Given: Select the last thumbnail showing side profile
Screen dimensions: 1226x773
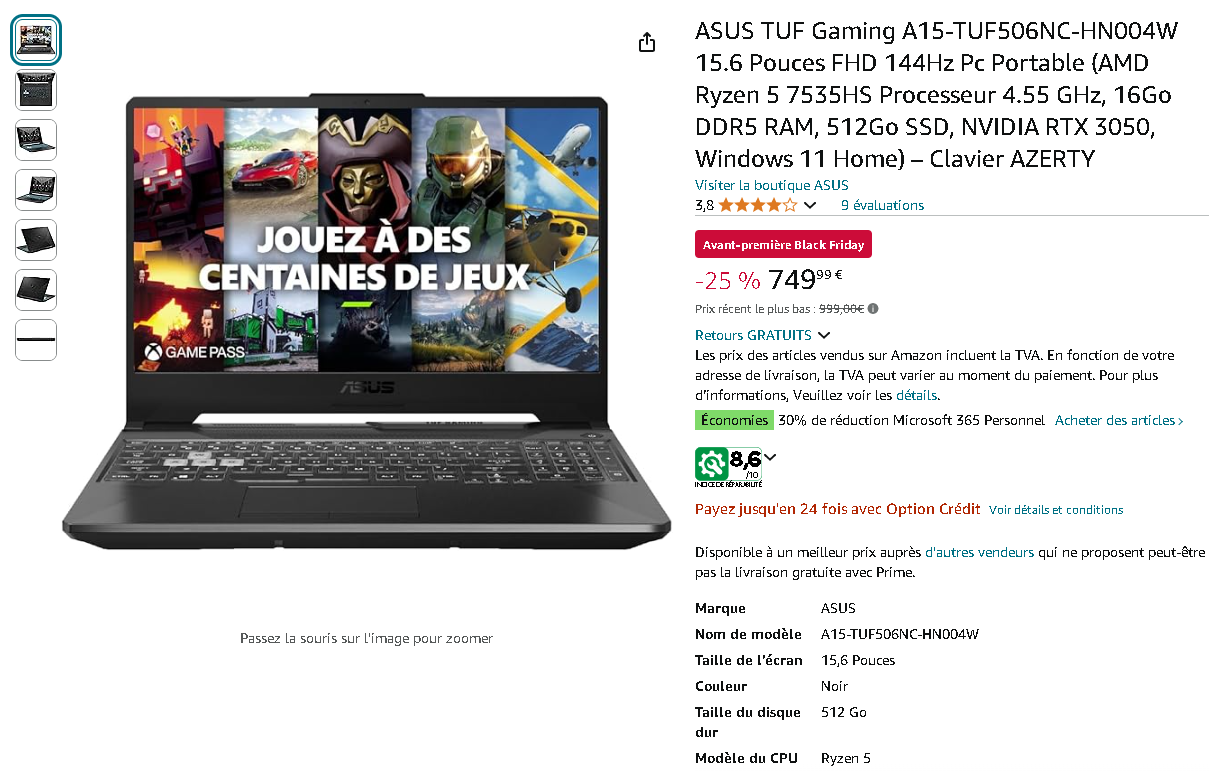Looking at the screenshot, I should [x=36, y=340].
